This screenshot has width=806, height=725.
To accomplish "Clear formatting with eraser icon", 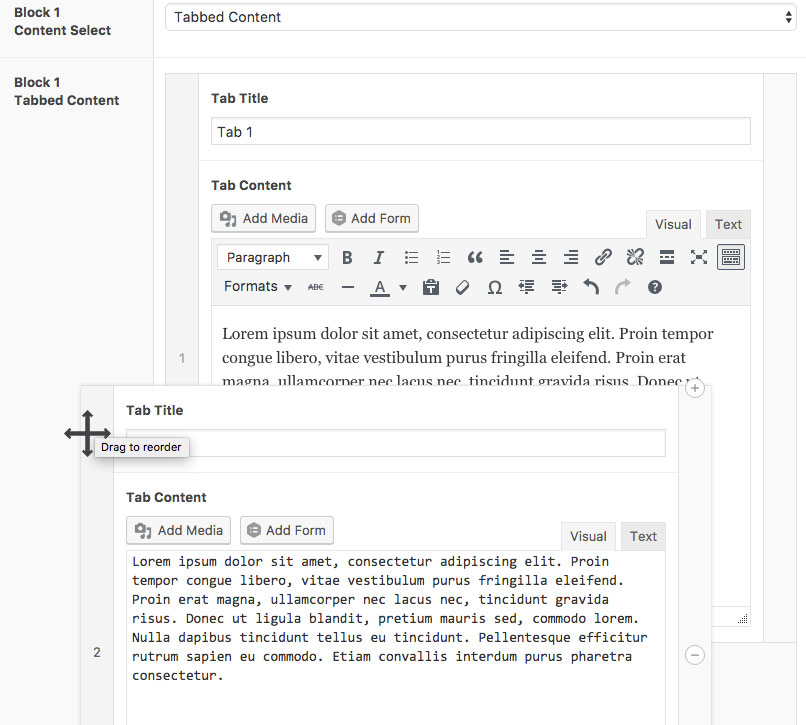I will (x=463, y=287).
